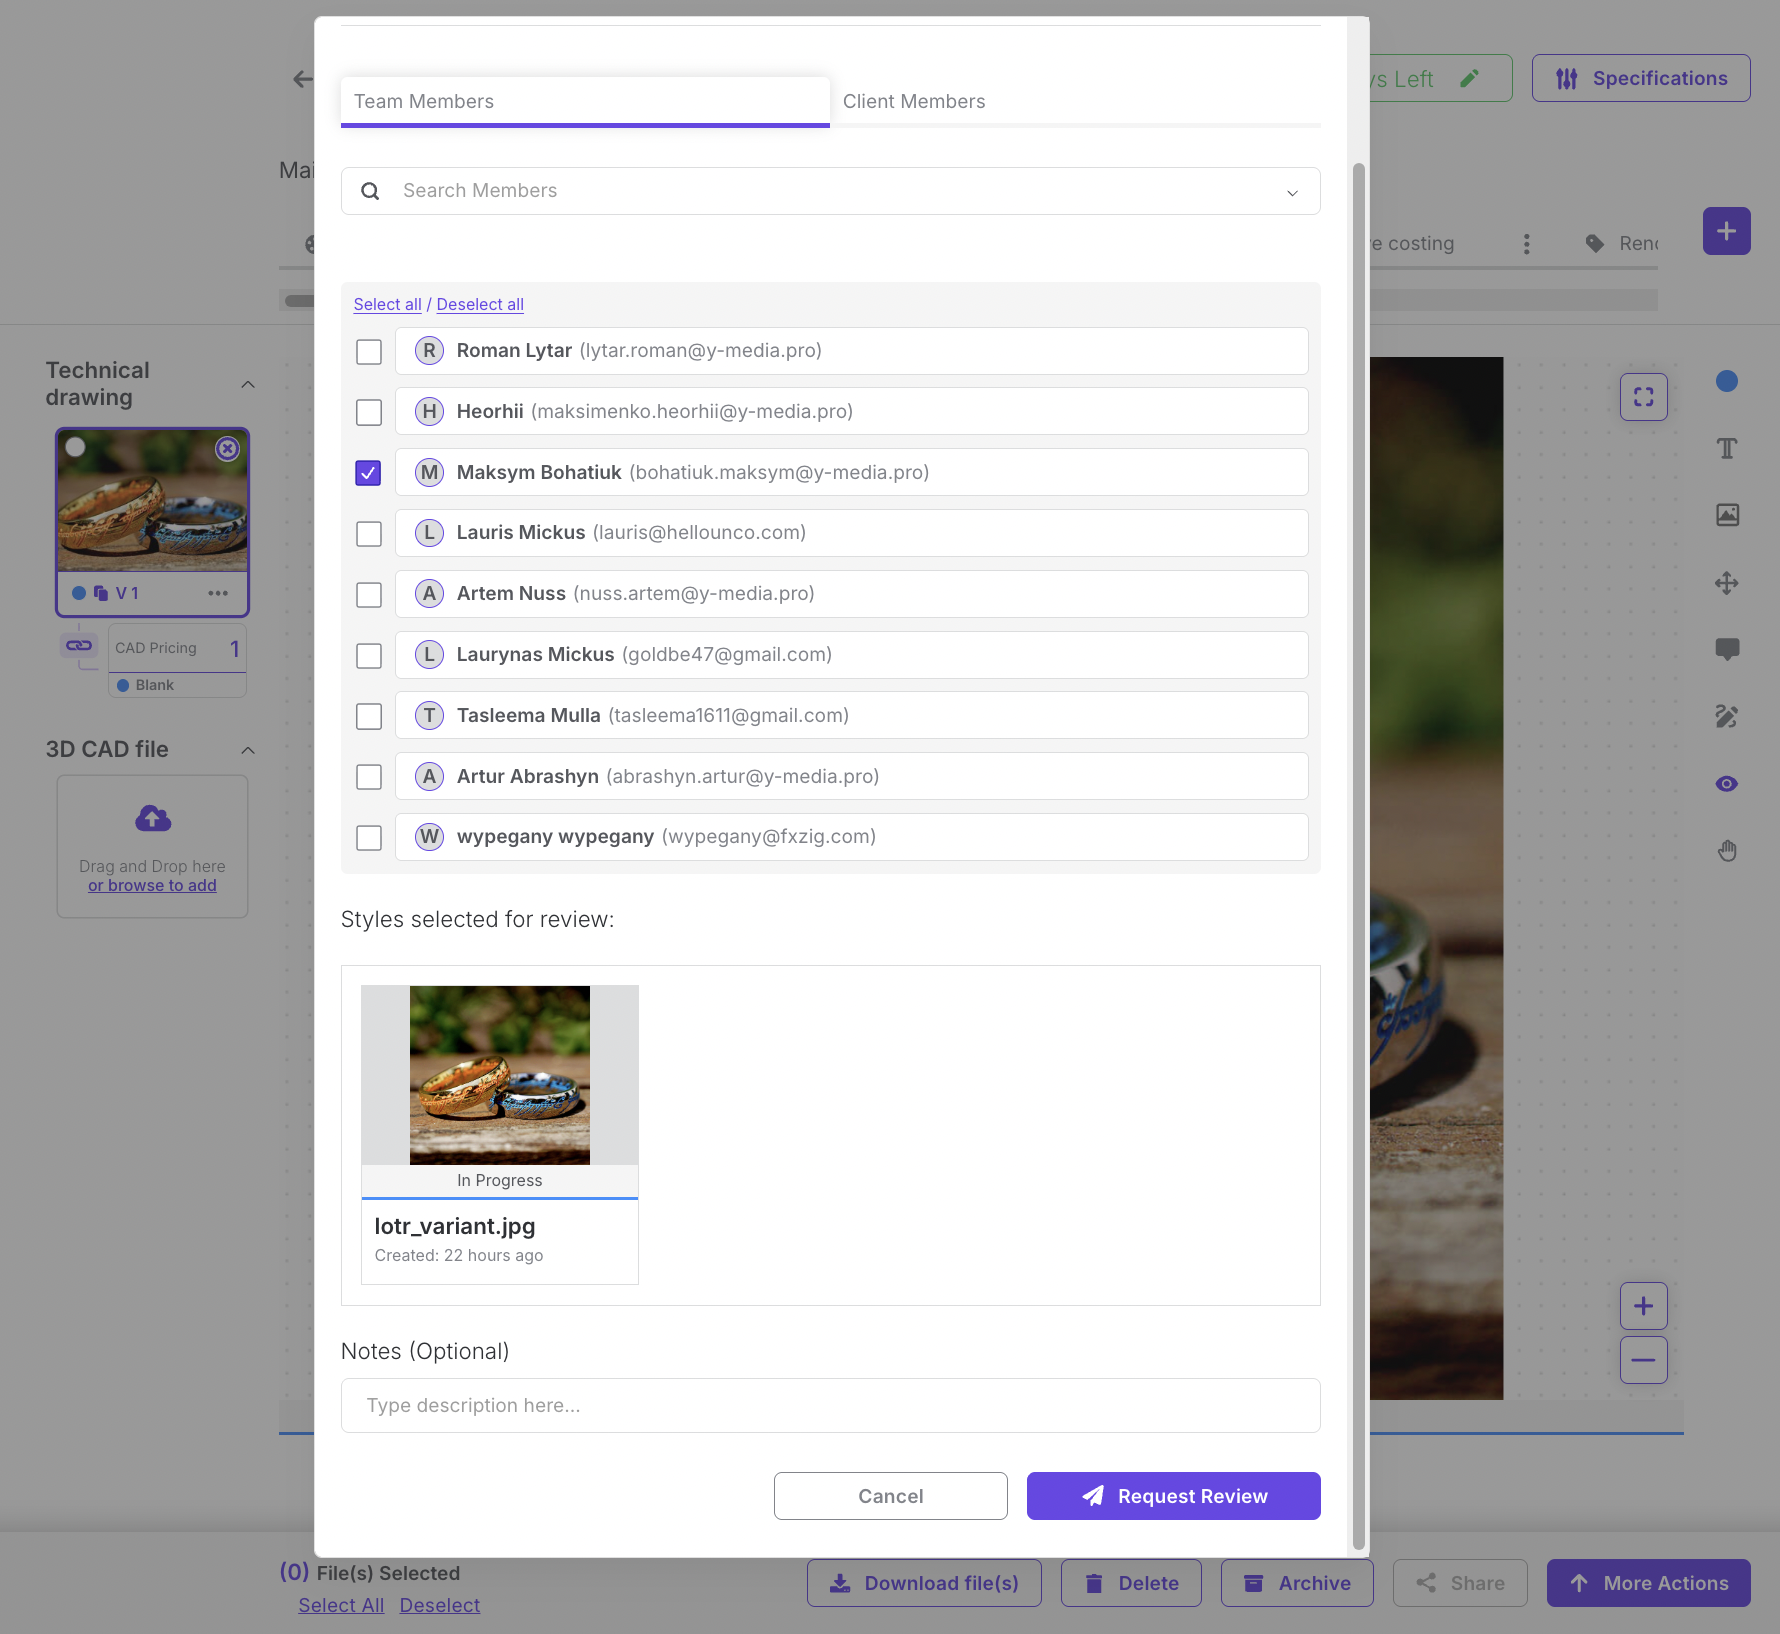Screen dimensions: 1780x1634
Task: Click the image insert tool icon
Action: click(1727, 515)
